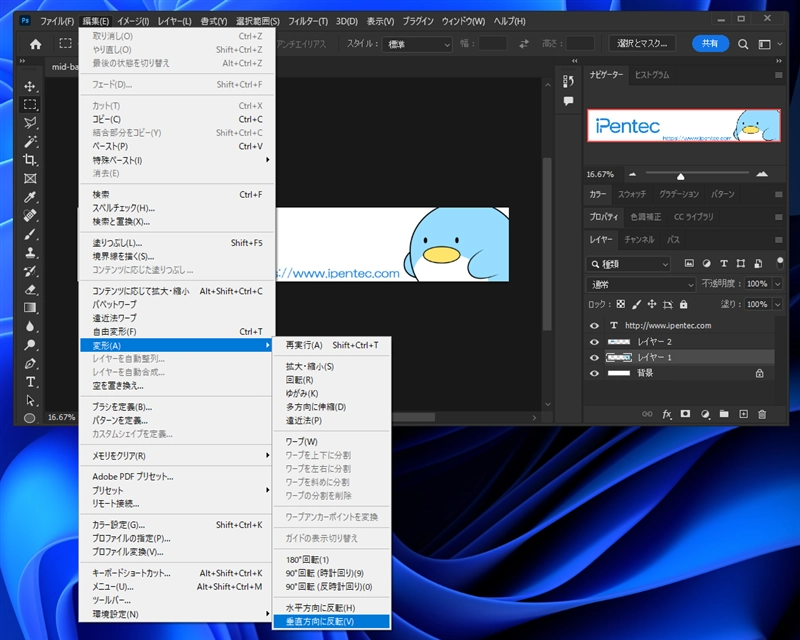Open the スタイル 標準 dropdown
The width and height of the screenshot is (800, 640).
(419, 44)
